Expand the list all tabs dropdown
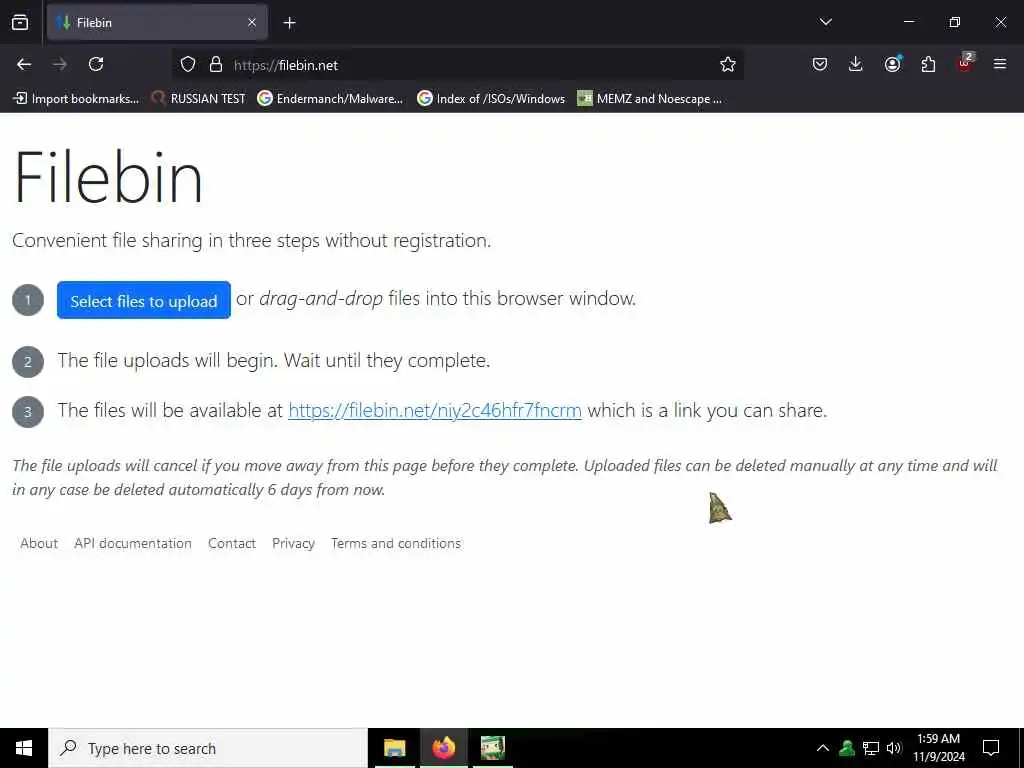This screenshot has width=1024, height=768. tap(825, 22)
